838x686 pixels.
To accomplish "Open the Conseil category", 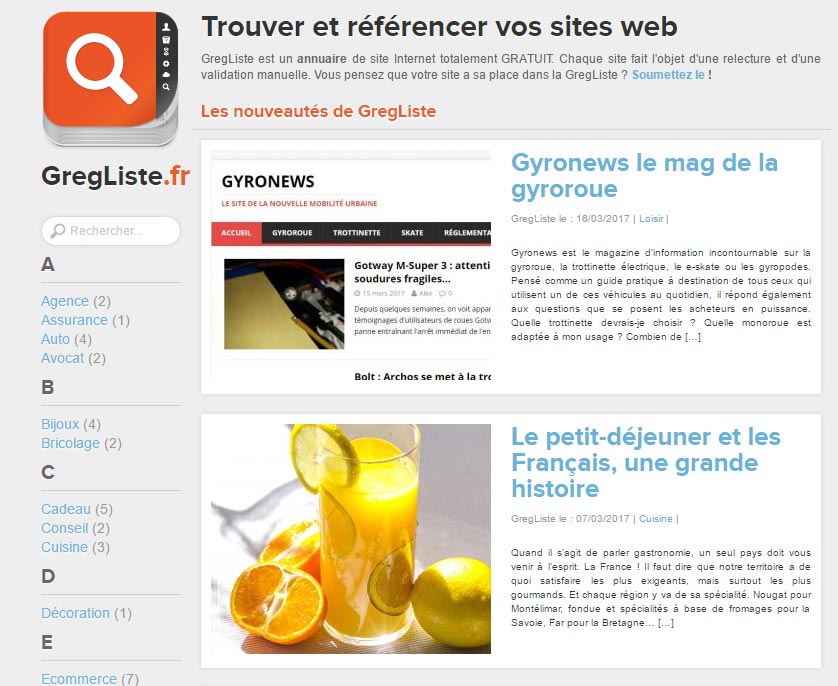I will [65, 528].
